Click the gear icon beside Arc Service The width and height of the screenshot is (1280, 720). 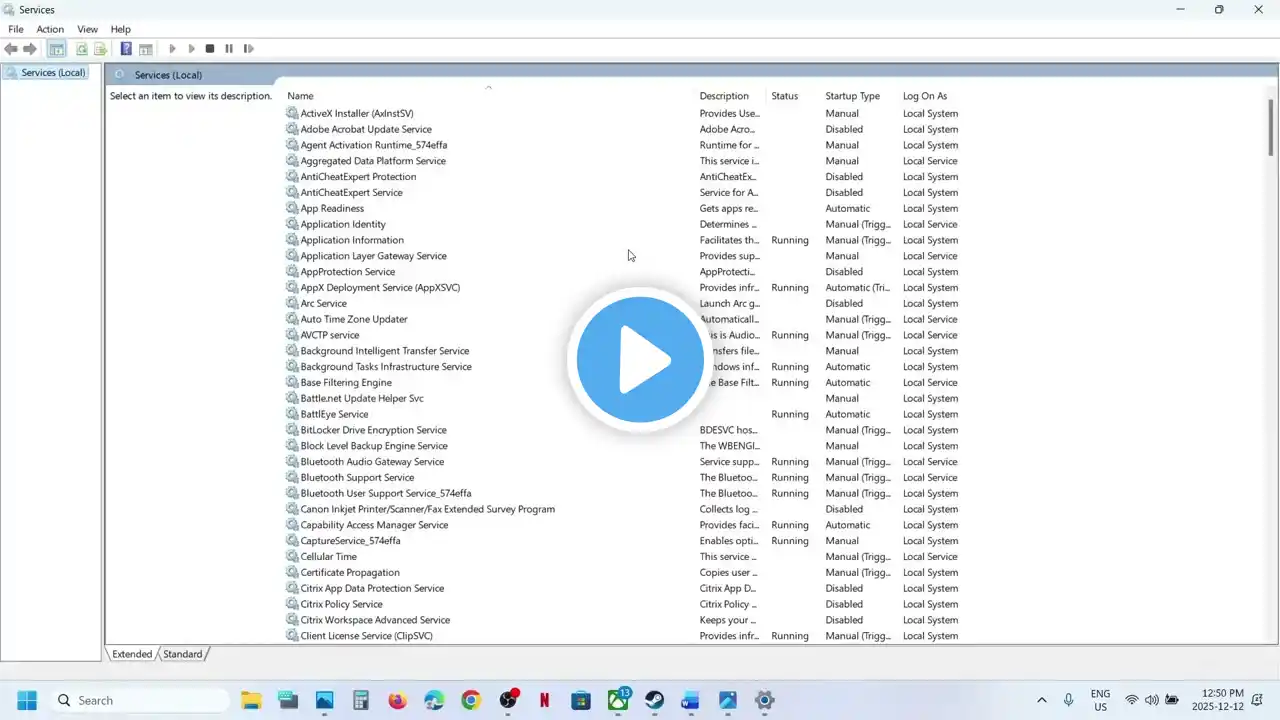click(x=292, y=303)
